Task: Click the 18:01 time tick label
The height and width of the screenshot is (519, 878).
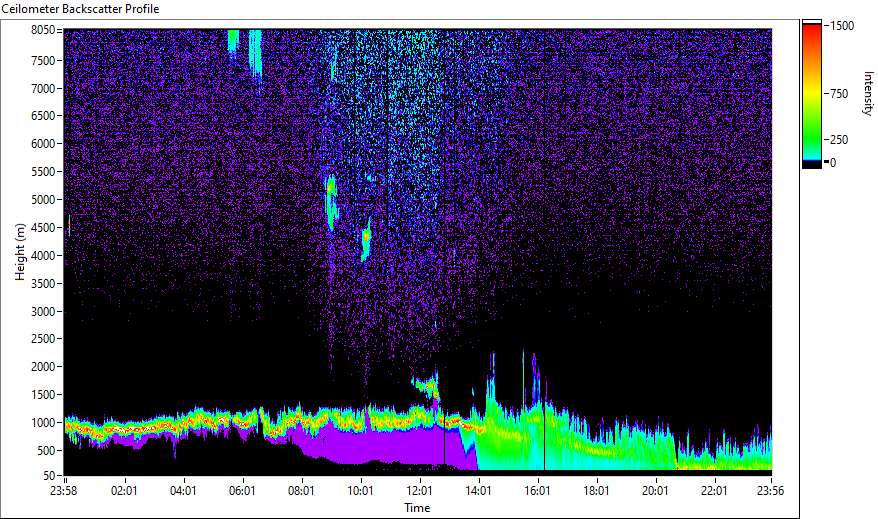Action: [x=596, y=491]
